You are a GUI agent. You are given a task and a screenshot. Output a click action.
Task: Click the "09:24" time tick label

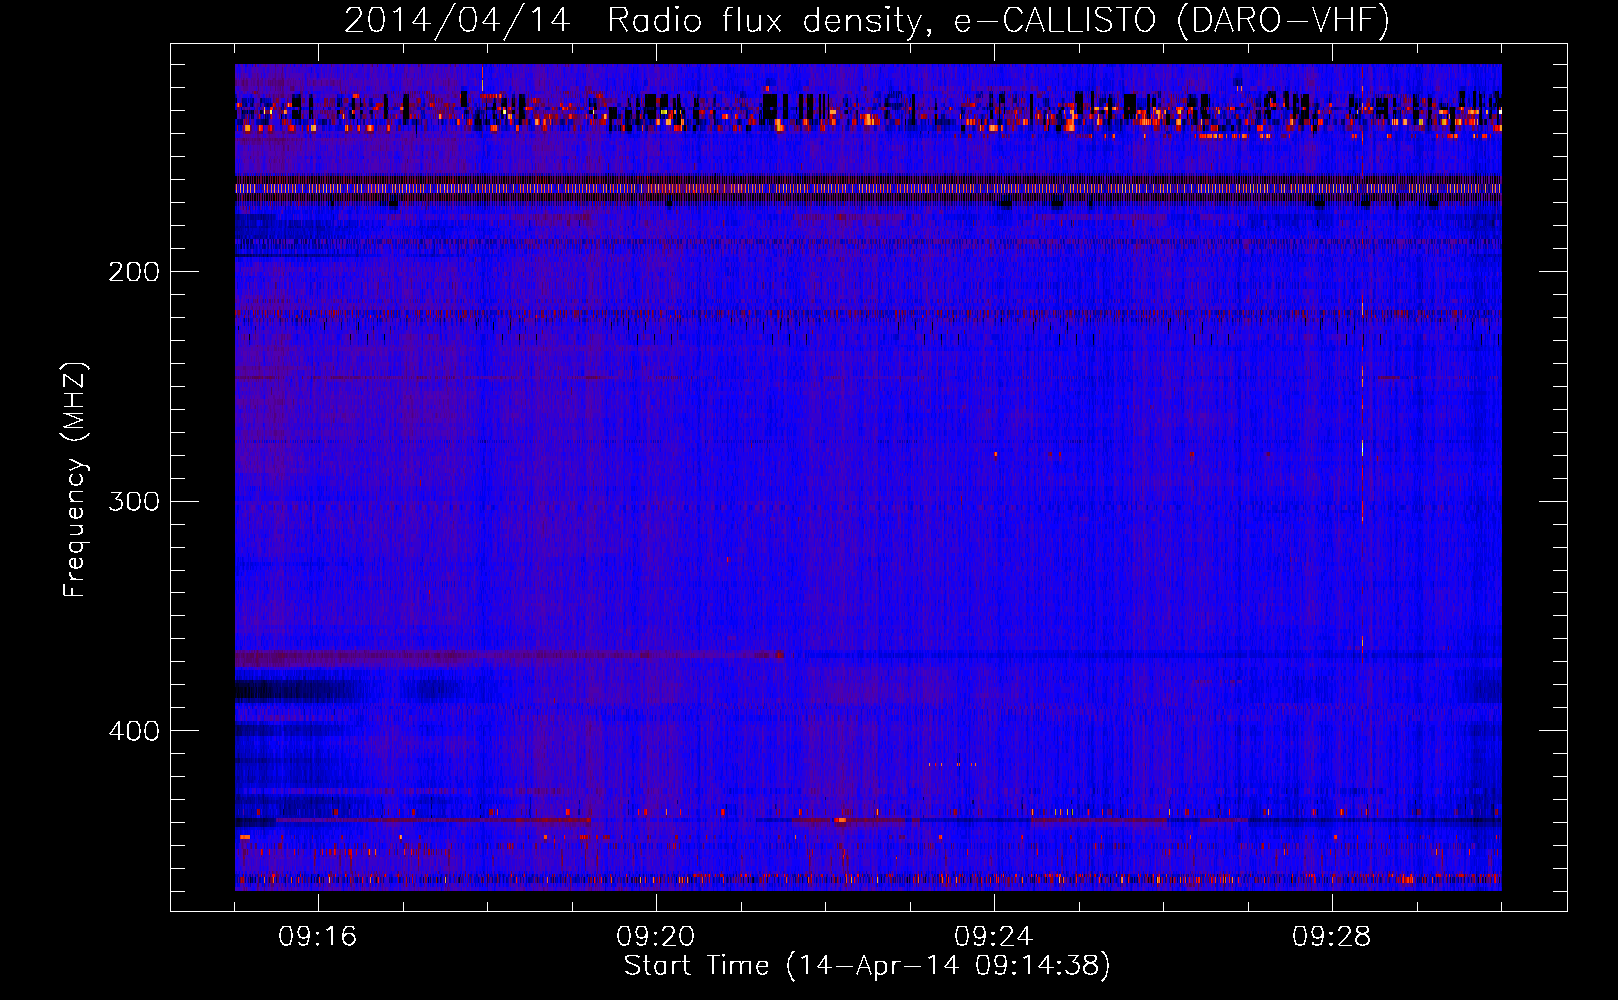pyautogui.click(x=994, y=937)
